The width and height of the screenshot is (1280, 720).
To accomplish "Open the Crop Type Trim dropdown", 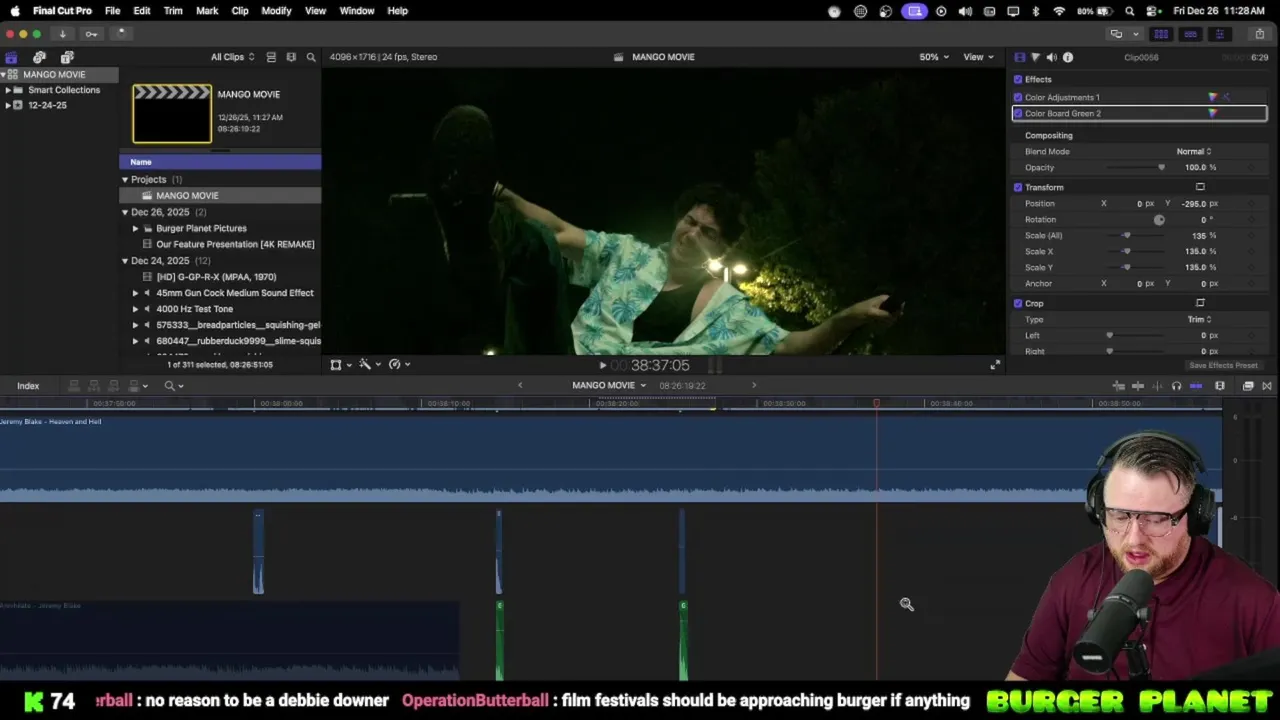I will [1199, 319].
